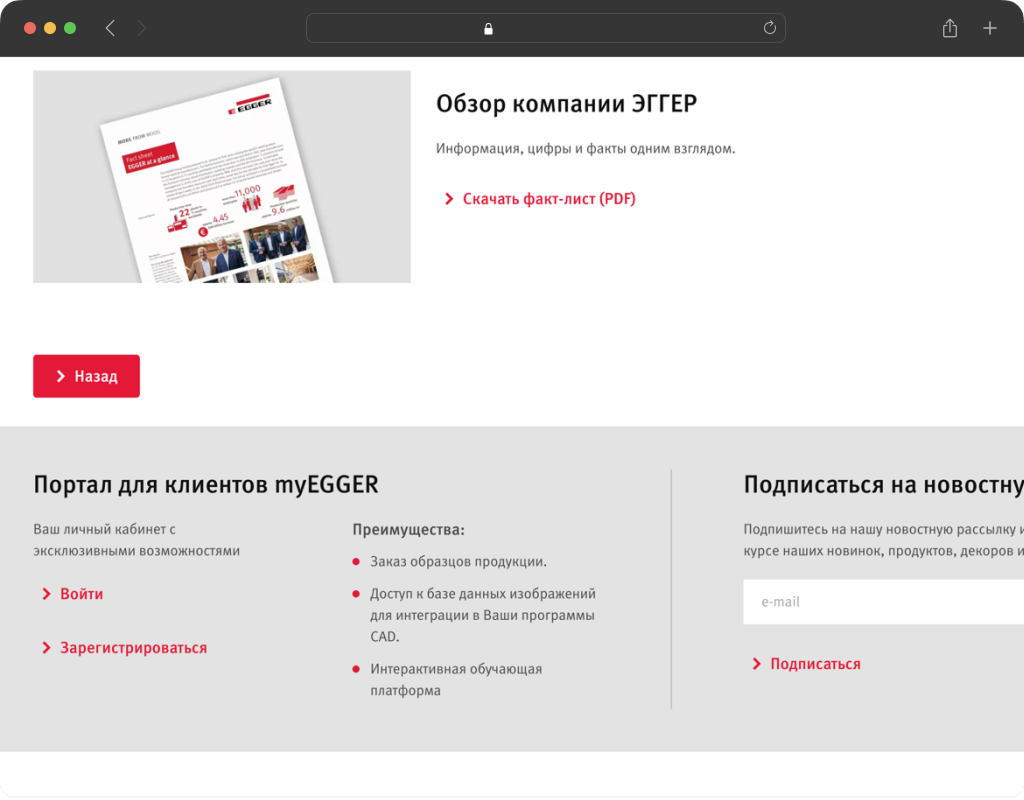Click the browser forward arrow

point(141,28)
